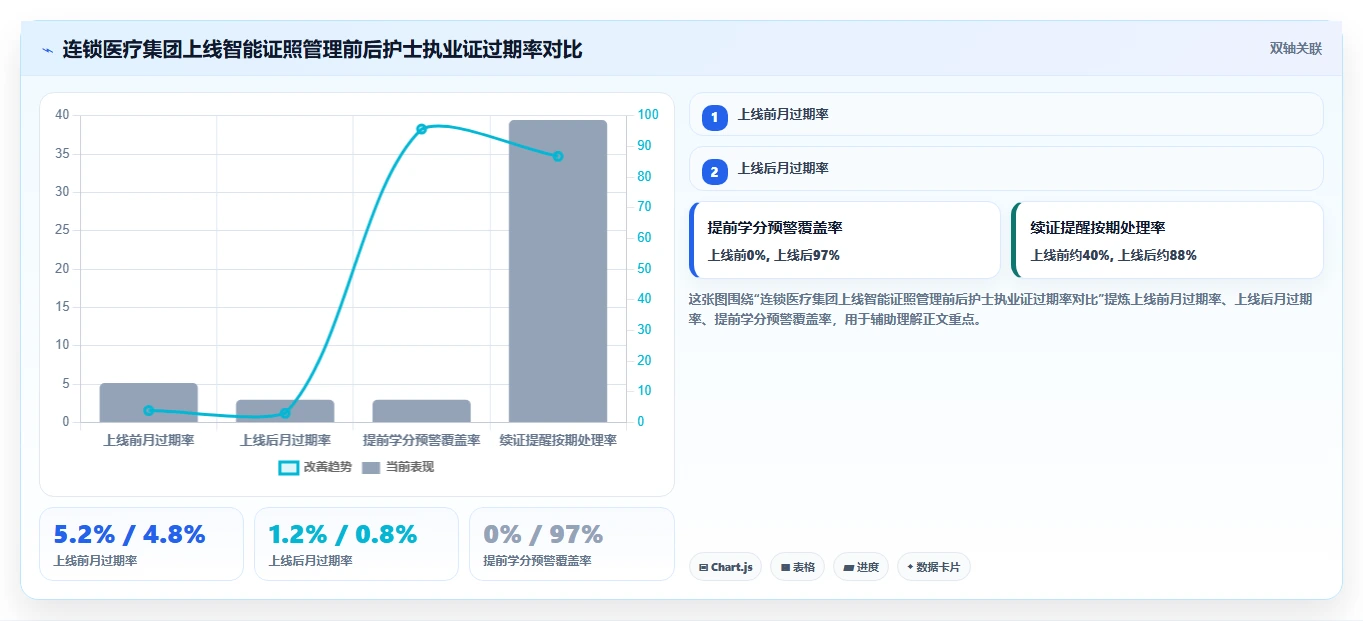Click the tall bar for 续证提醒按期处理率
The image size is (1363, 621).
point(558,271)
